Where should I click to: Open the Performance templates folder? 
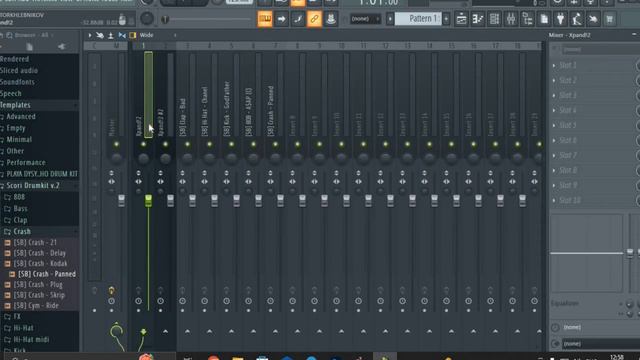[x=26, y=162]
